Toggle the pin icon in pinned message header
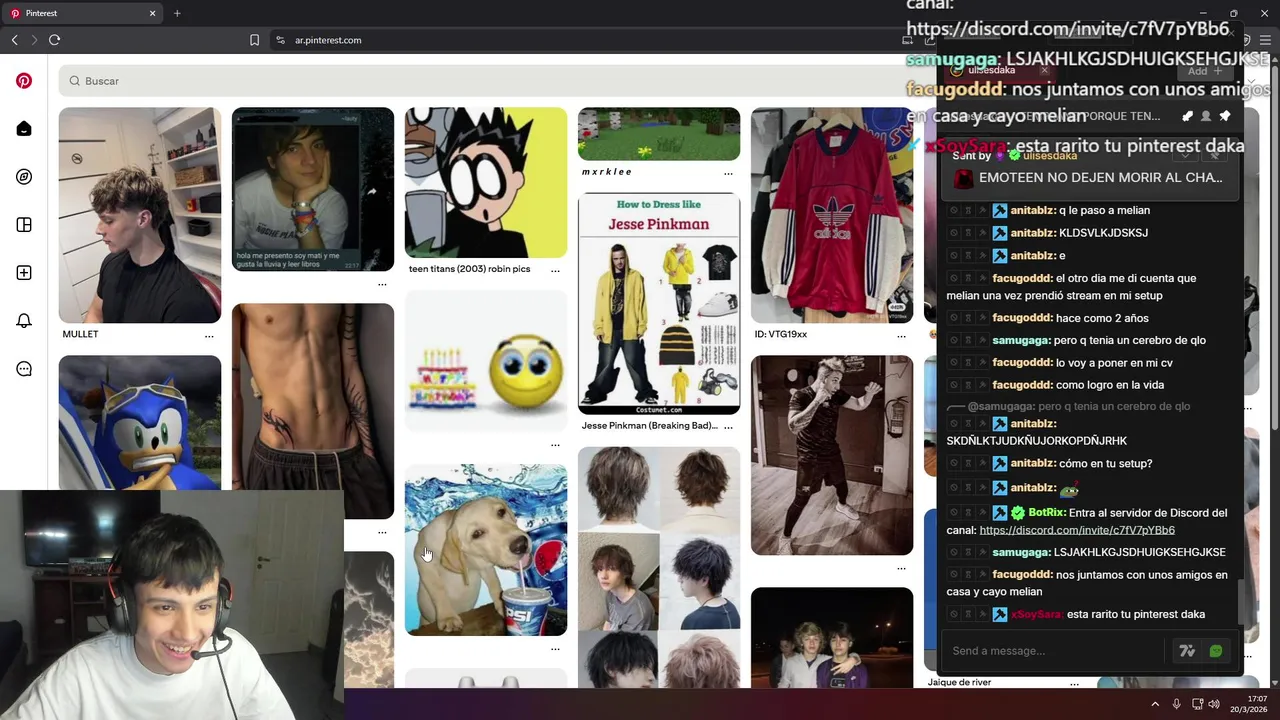 1225,116
